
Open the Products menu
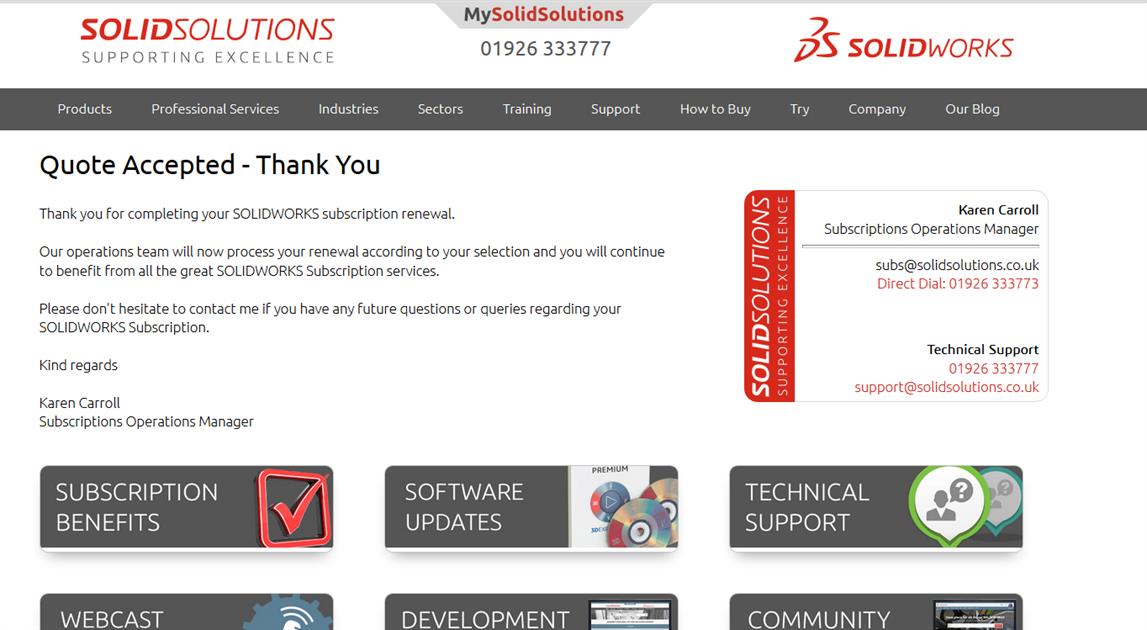(84, 109)
